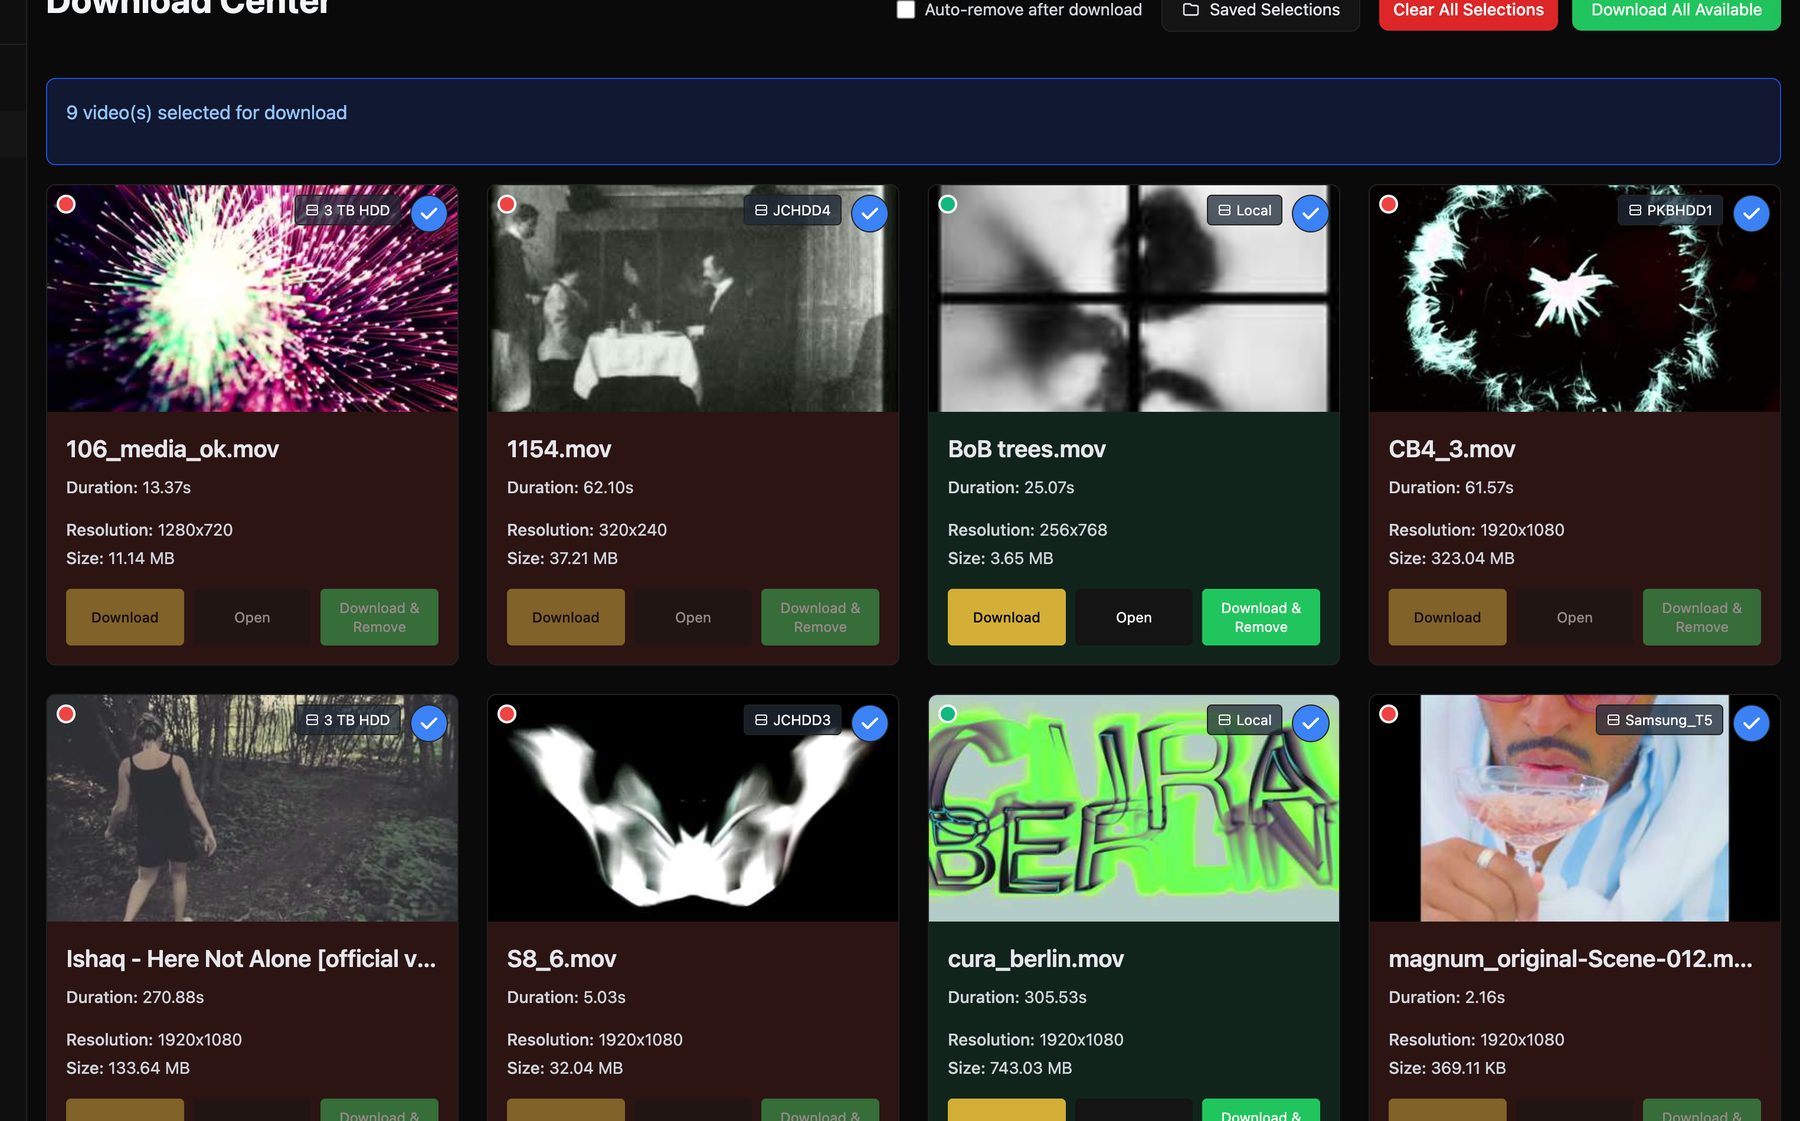Click the green status dot on BoB trees.mov

click(x=948, y=203)
